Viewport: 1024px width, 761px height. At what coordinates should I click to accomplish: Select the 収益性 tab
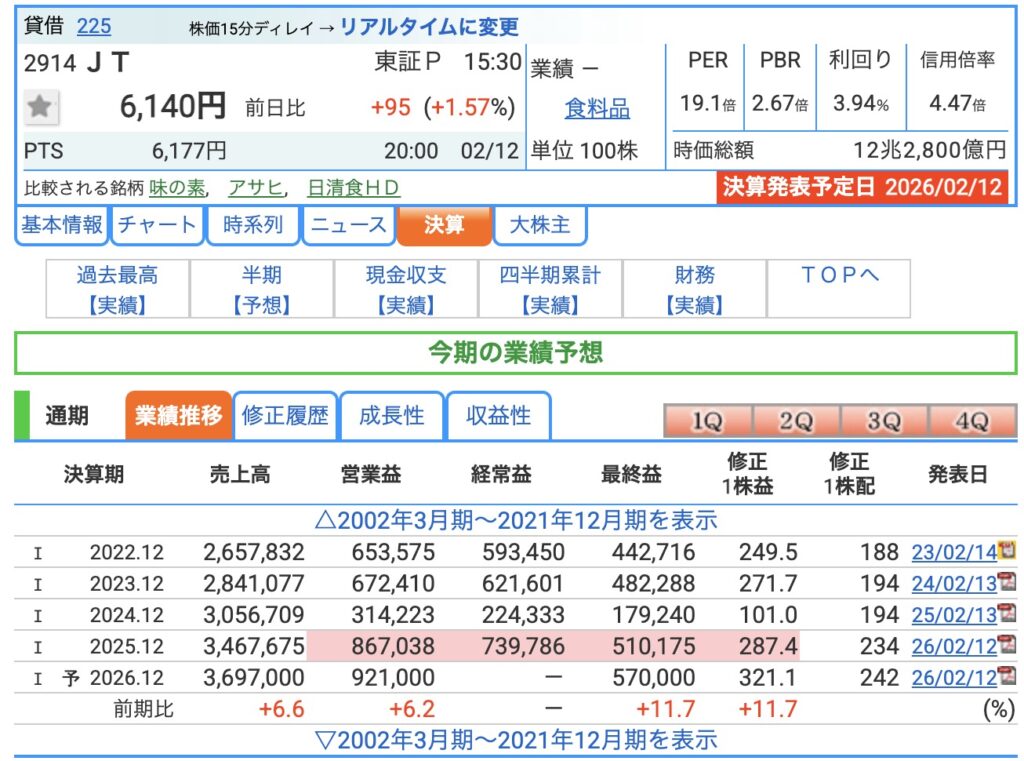coord(498,416)
